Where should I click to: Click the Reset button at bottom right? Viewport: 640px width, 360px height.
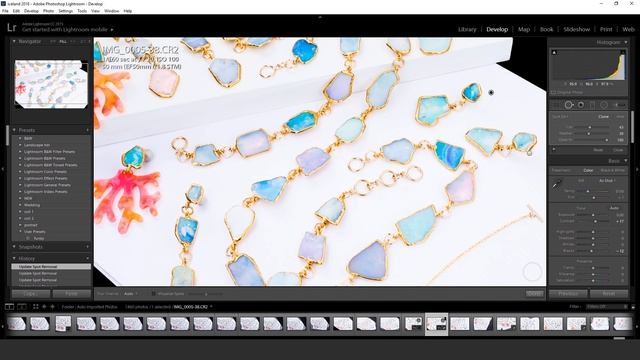point(609,293)
